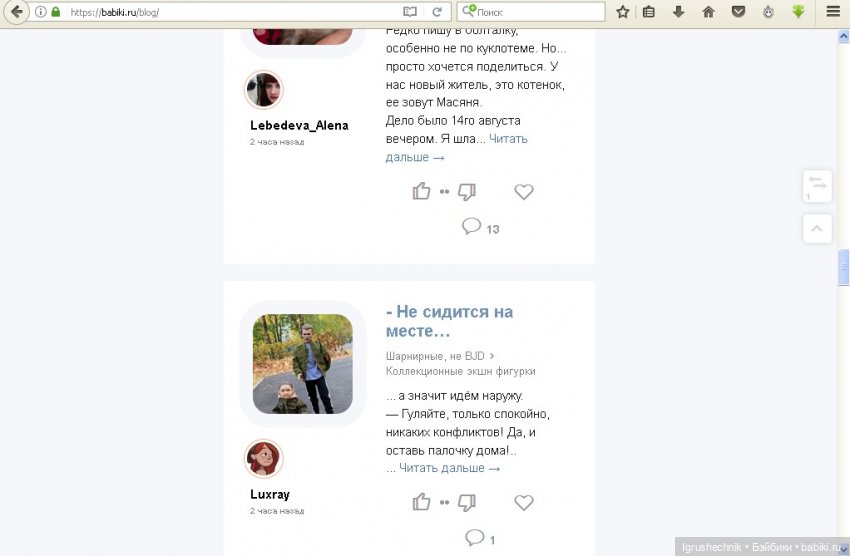Click the floating swap arrows widget
Screen dimensions: 850x556
click(817, 185)
